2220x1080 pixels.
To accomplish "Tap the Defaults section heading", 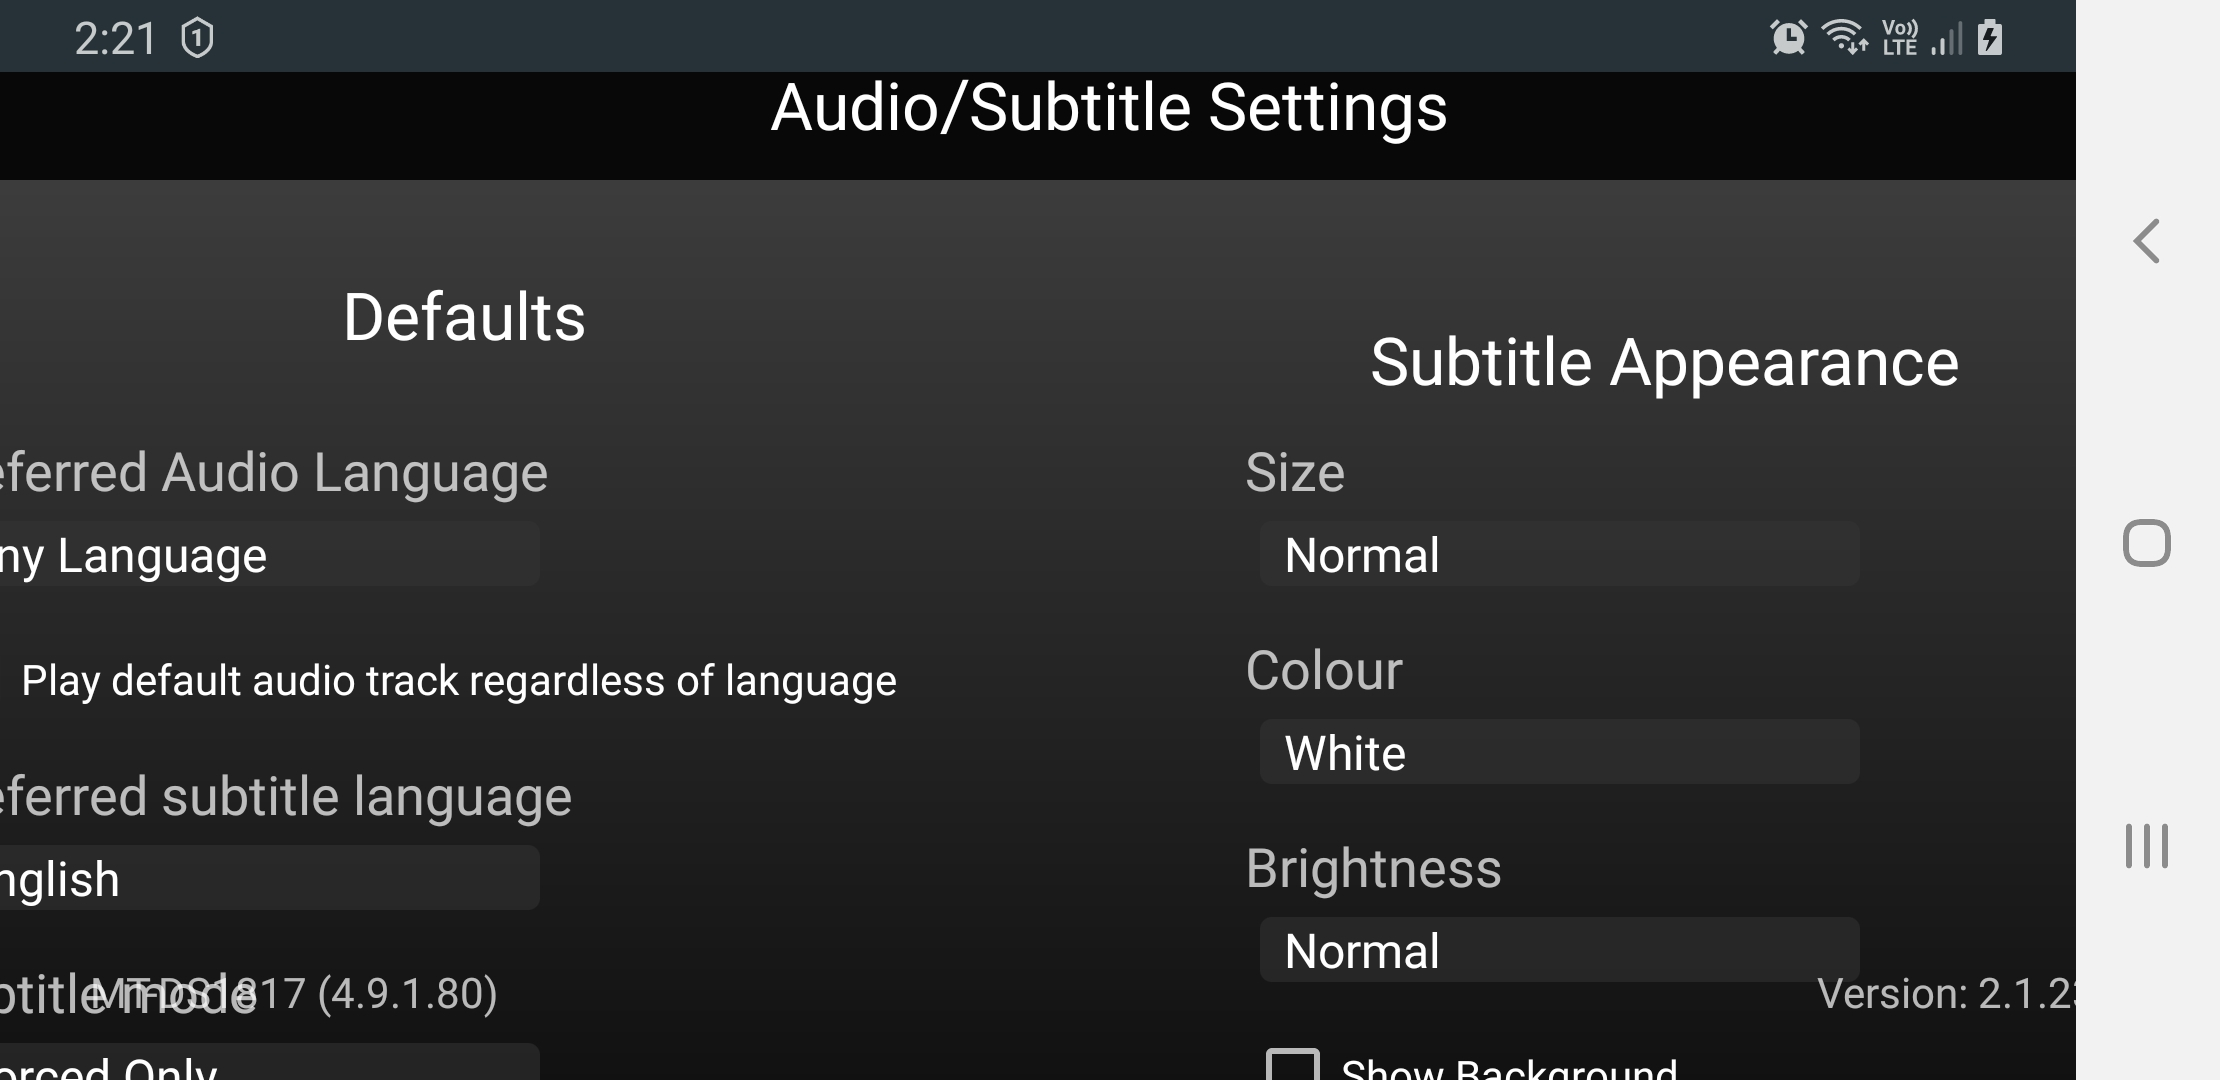I will pyautogui.click(x=464, y=317).
